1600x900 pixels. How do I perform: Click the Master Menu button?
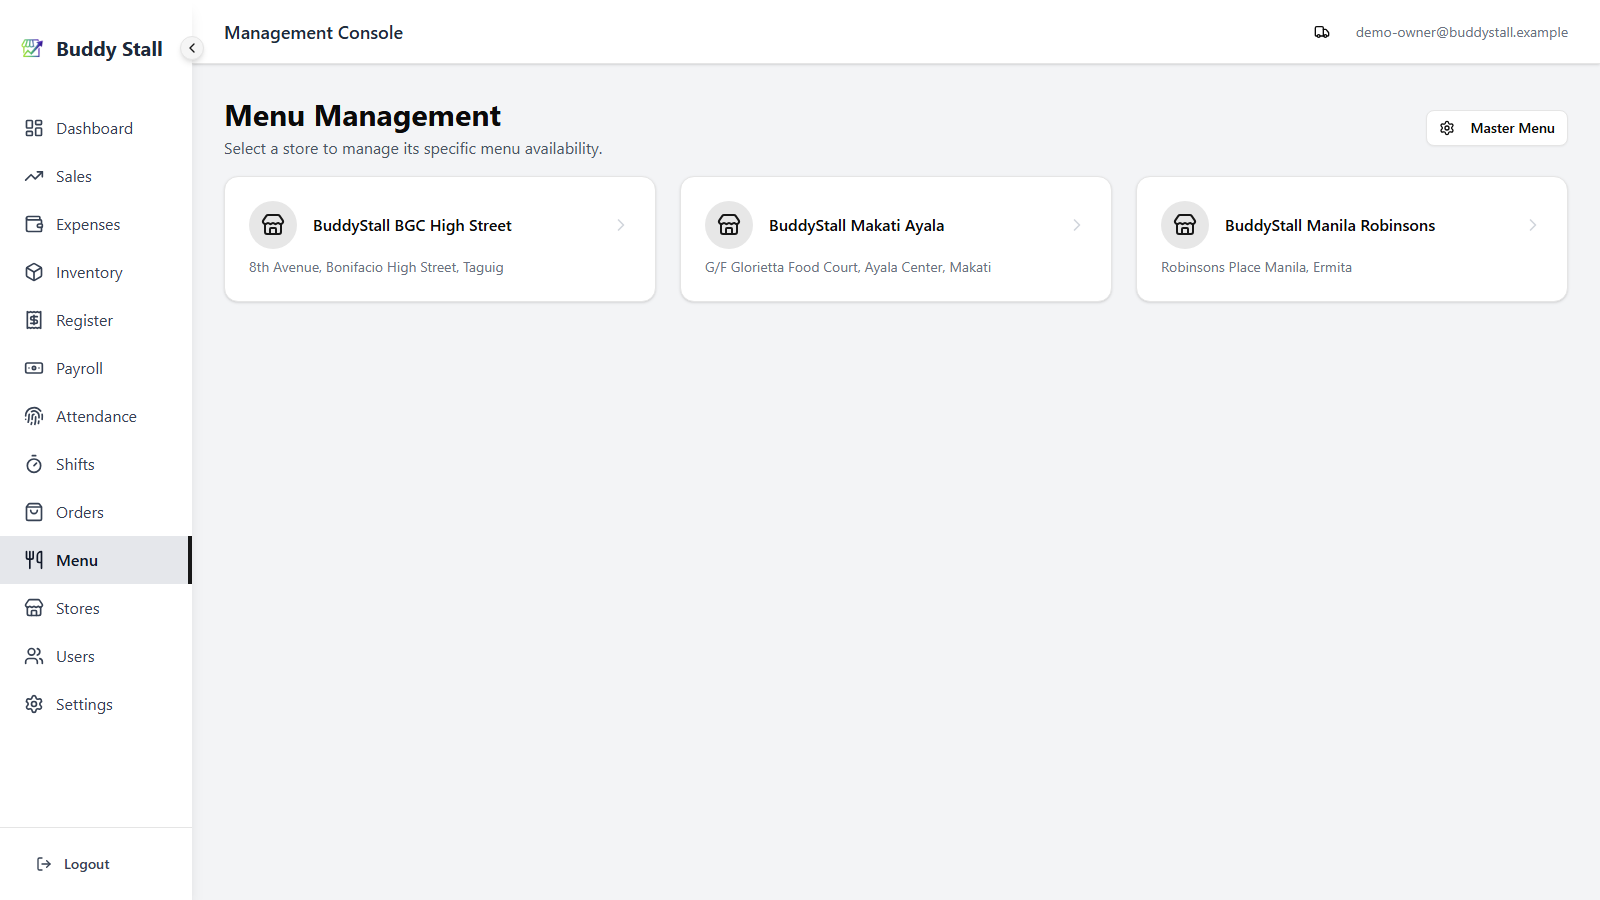[1496, 128]
